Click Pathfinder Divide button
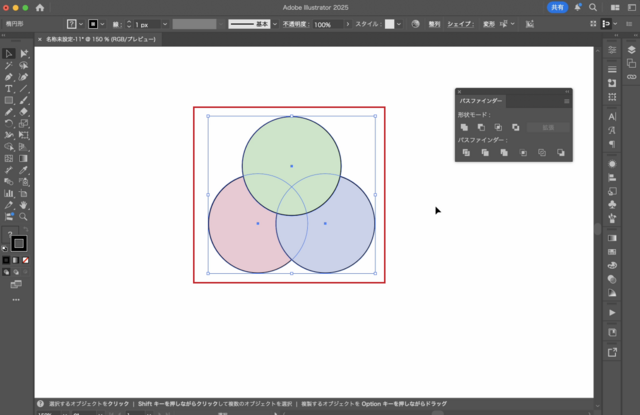 click(x=466, y=153)
